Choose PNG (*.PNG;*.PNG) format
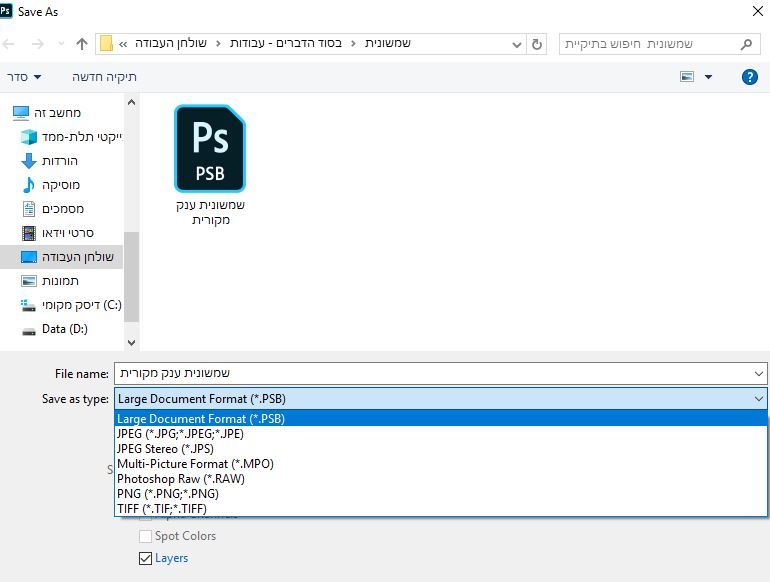The height and width of the screenshot is (582, 770). [x=440, y=494]
